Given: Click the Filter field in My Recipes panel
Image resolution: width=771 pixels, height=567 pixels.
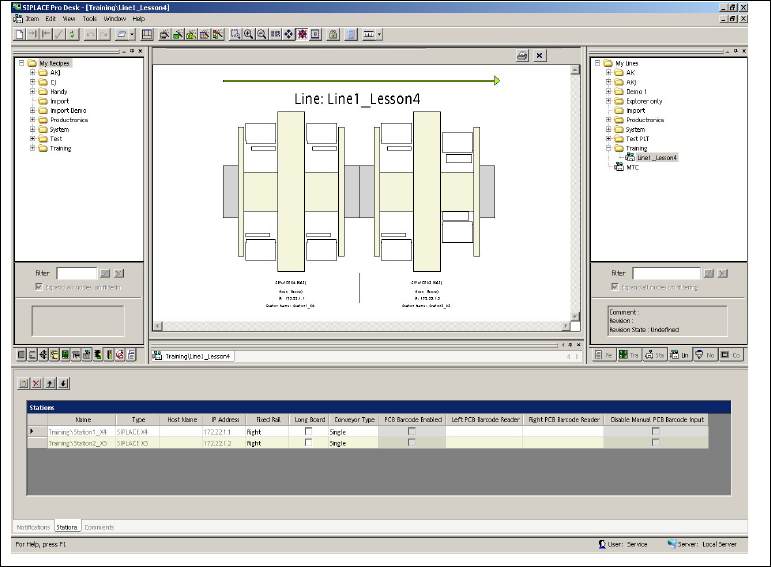Looking at the screenshot, I should point(77,273).
